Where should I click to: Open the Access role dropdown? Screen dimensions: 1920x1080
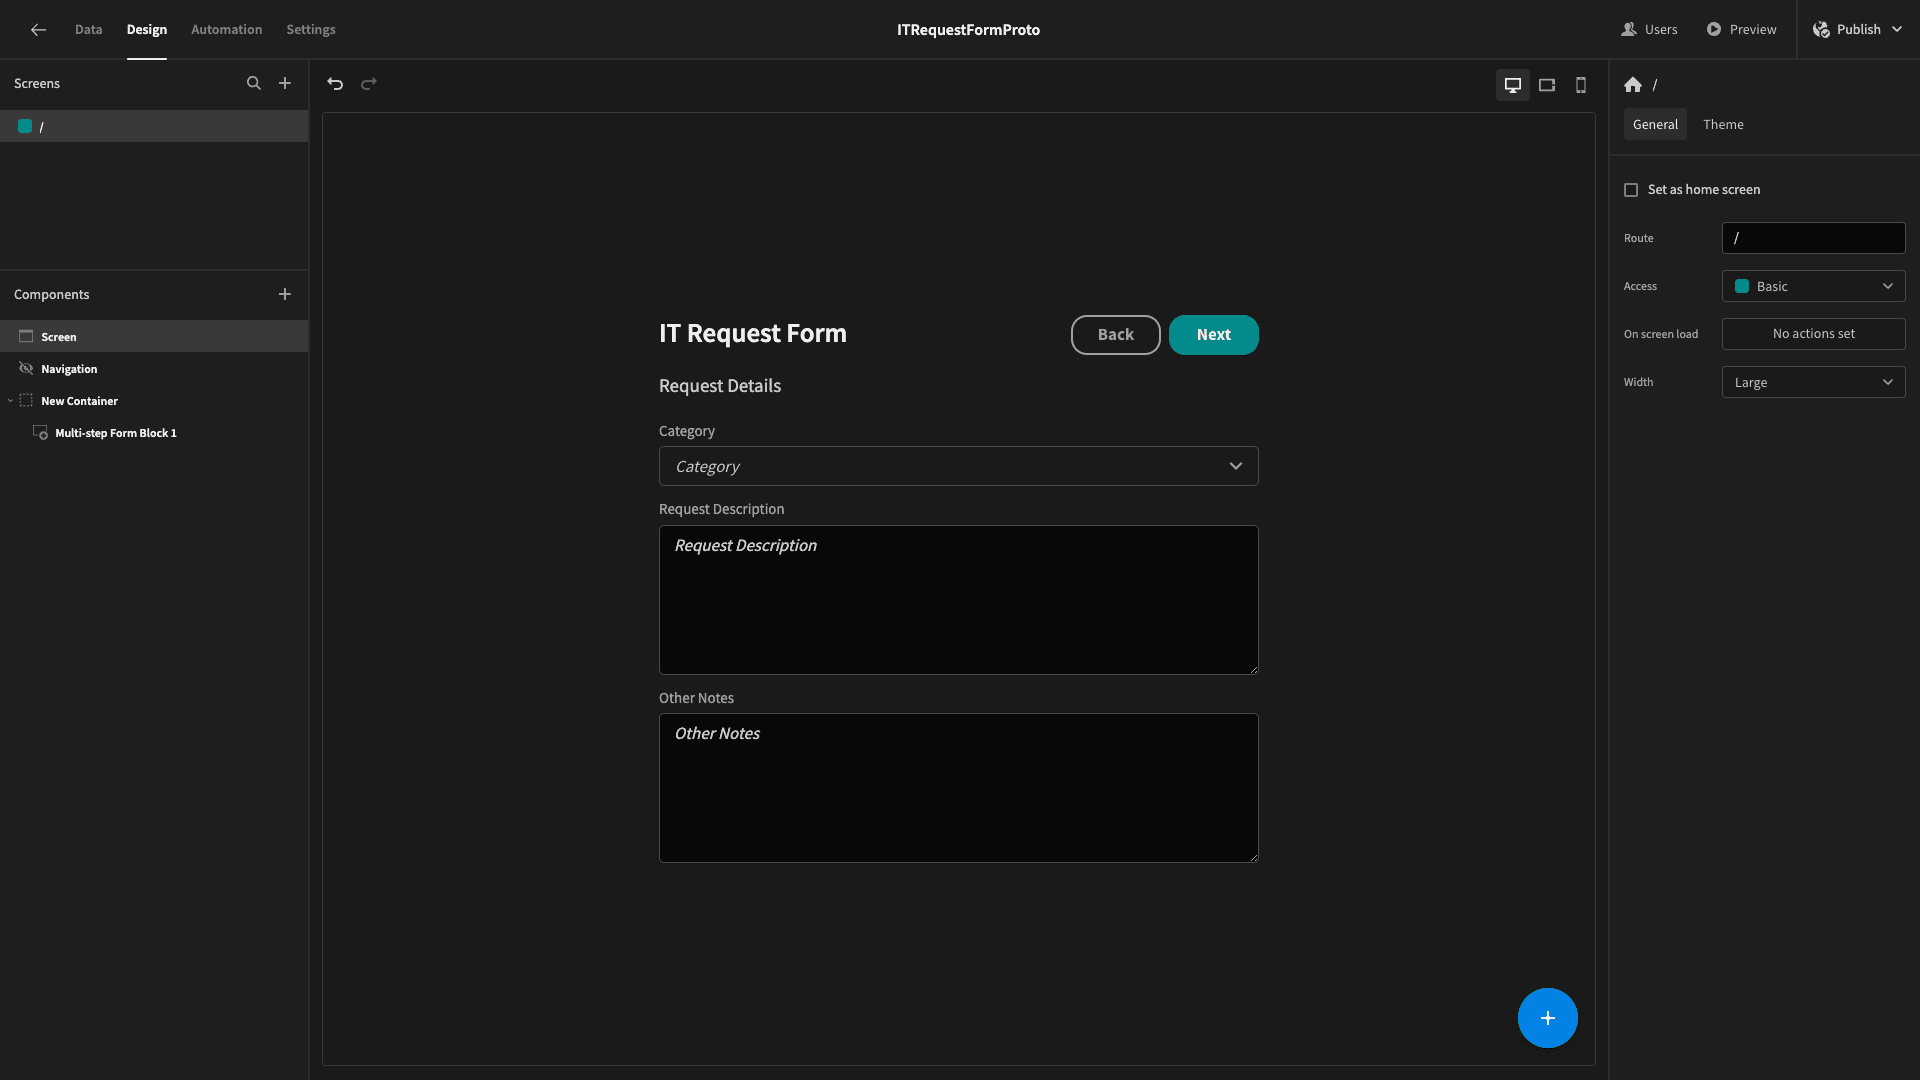1813,286
